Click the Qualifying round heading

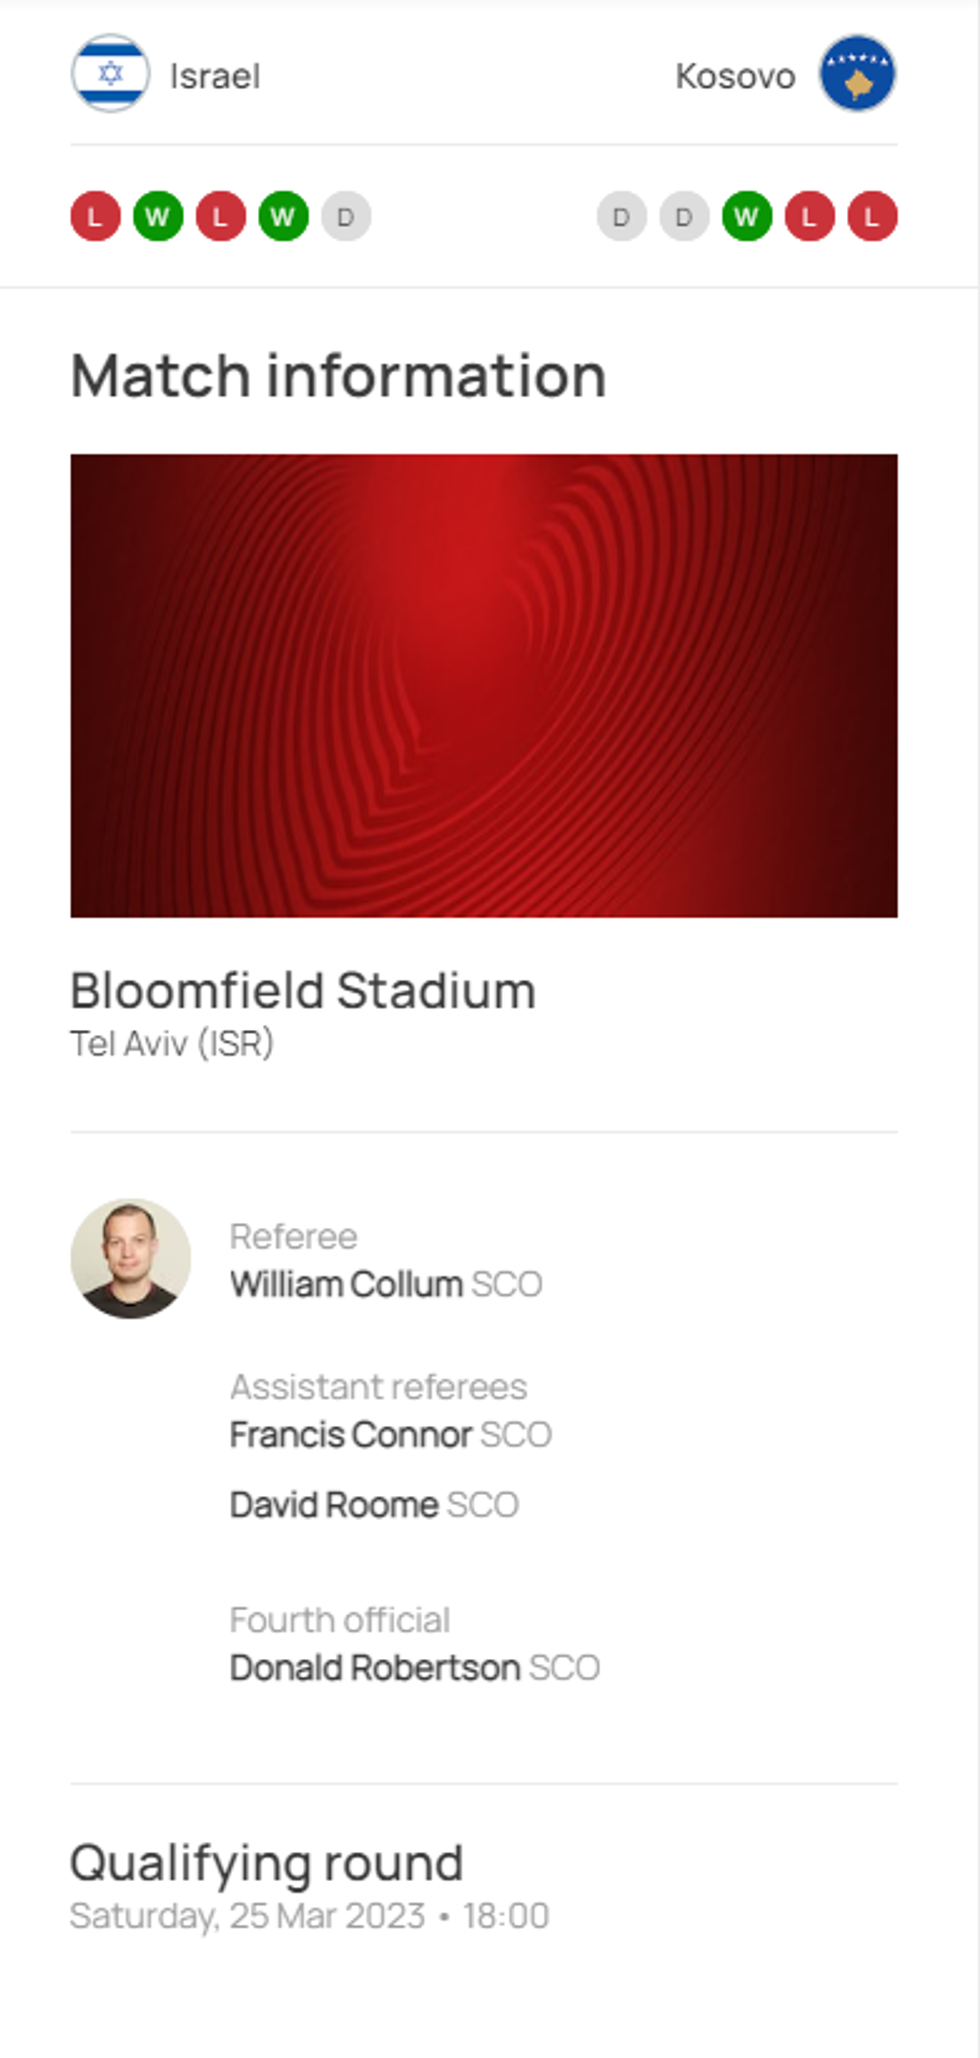266,1863
